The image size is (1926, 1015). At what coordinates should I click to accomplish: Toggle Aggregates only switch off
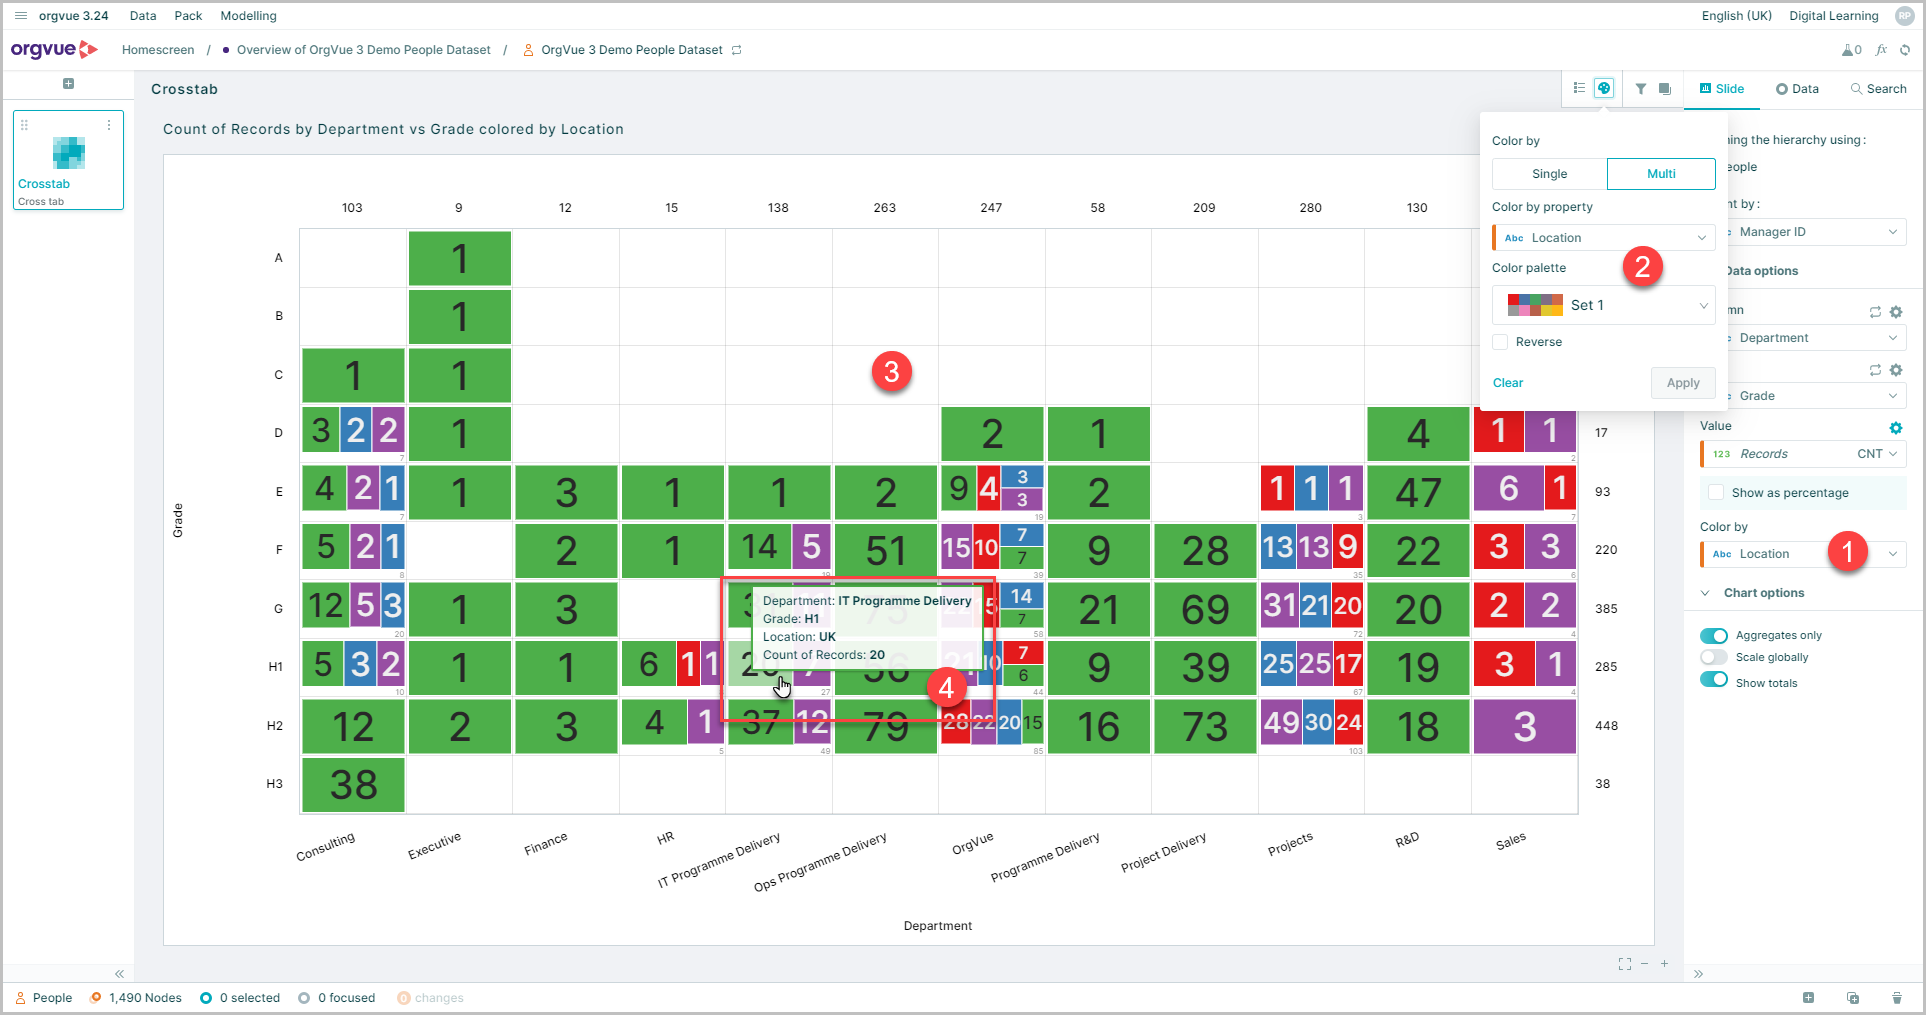(x=1714, y=636)
